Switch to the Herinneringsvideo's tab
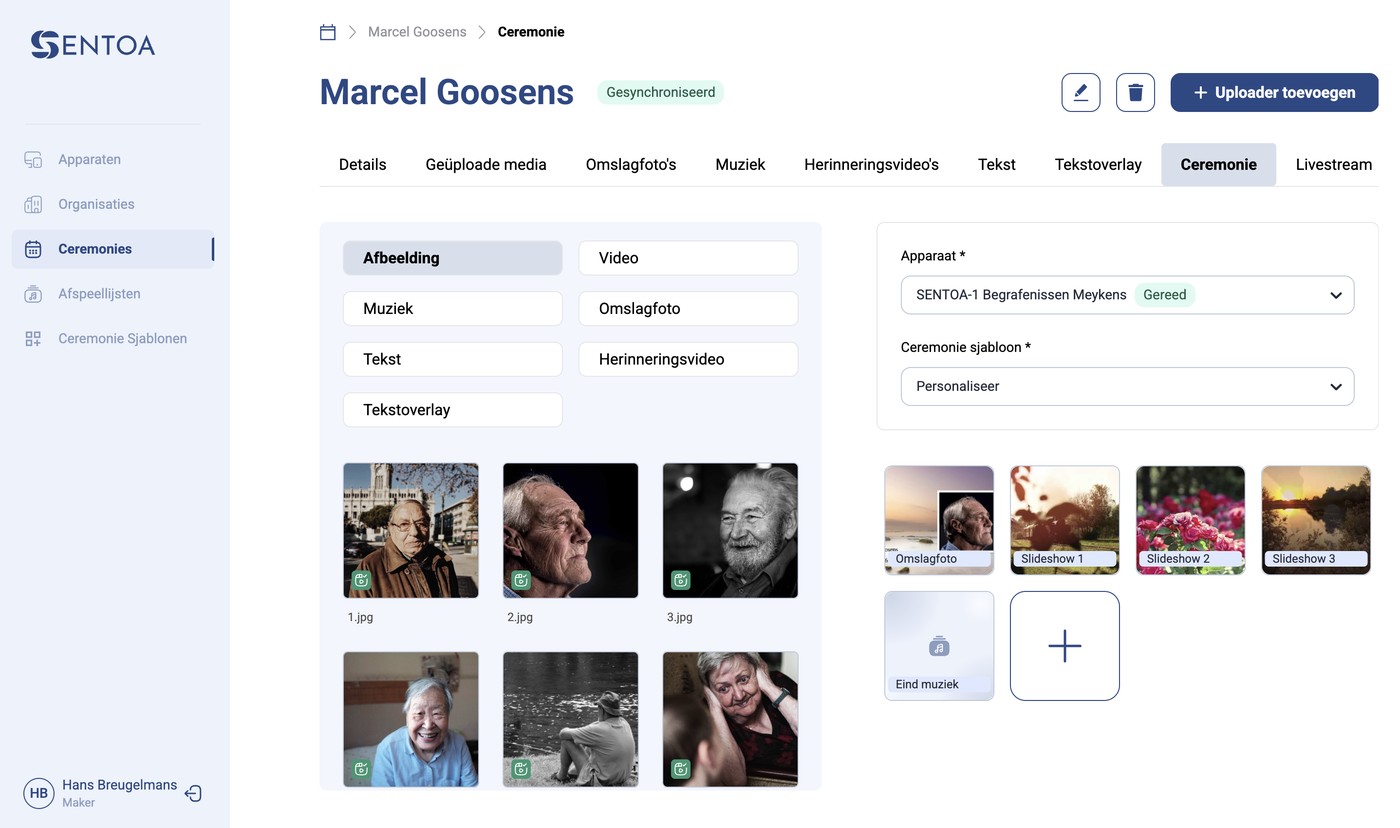Screen dimensions: 1400x828 871,165
